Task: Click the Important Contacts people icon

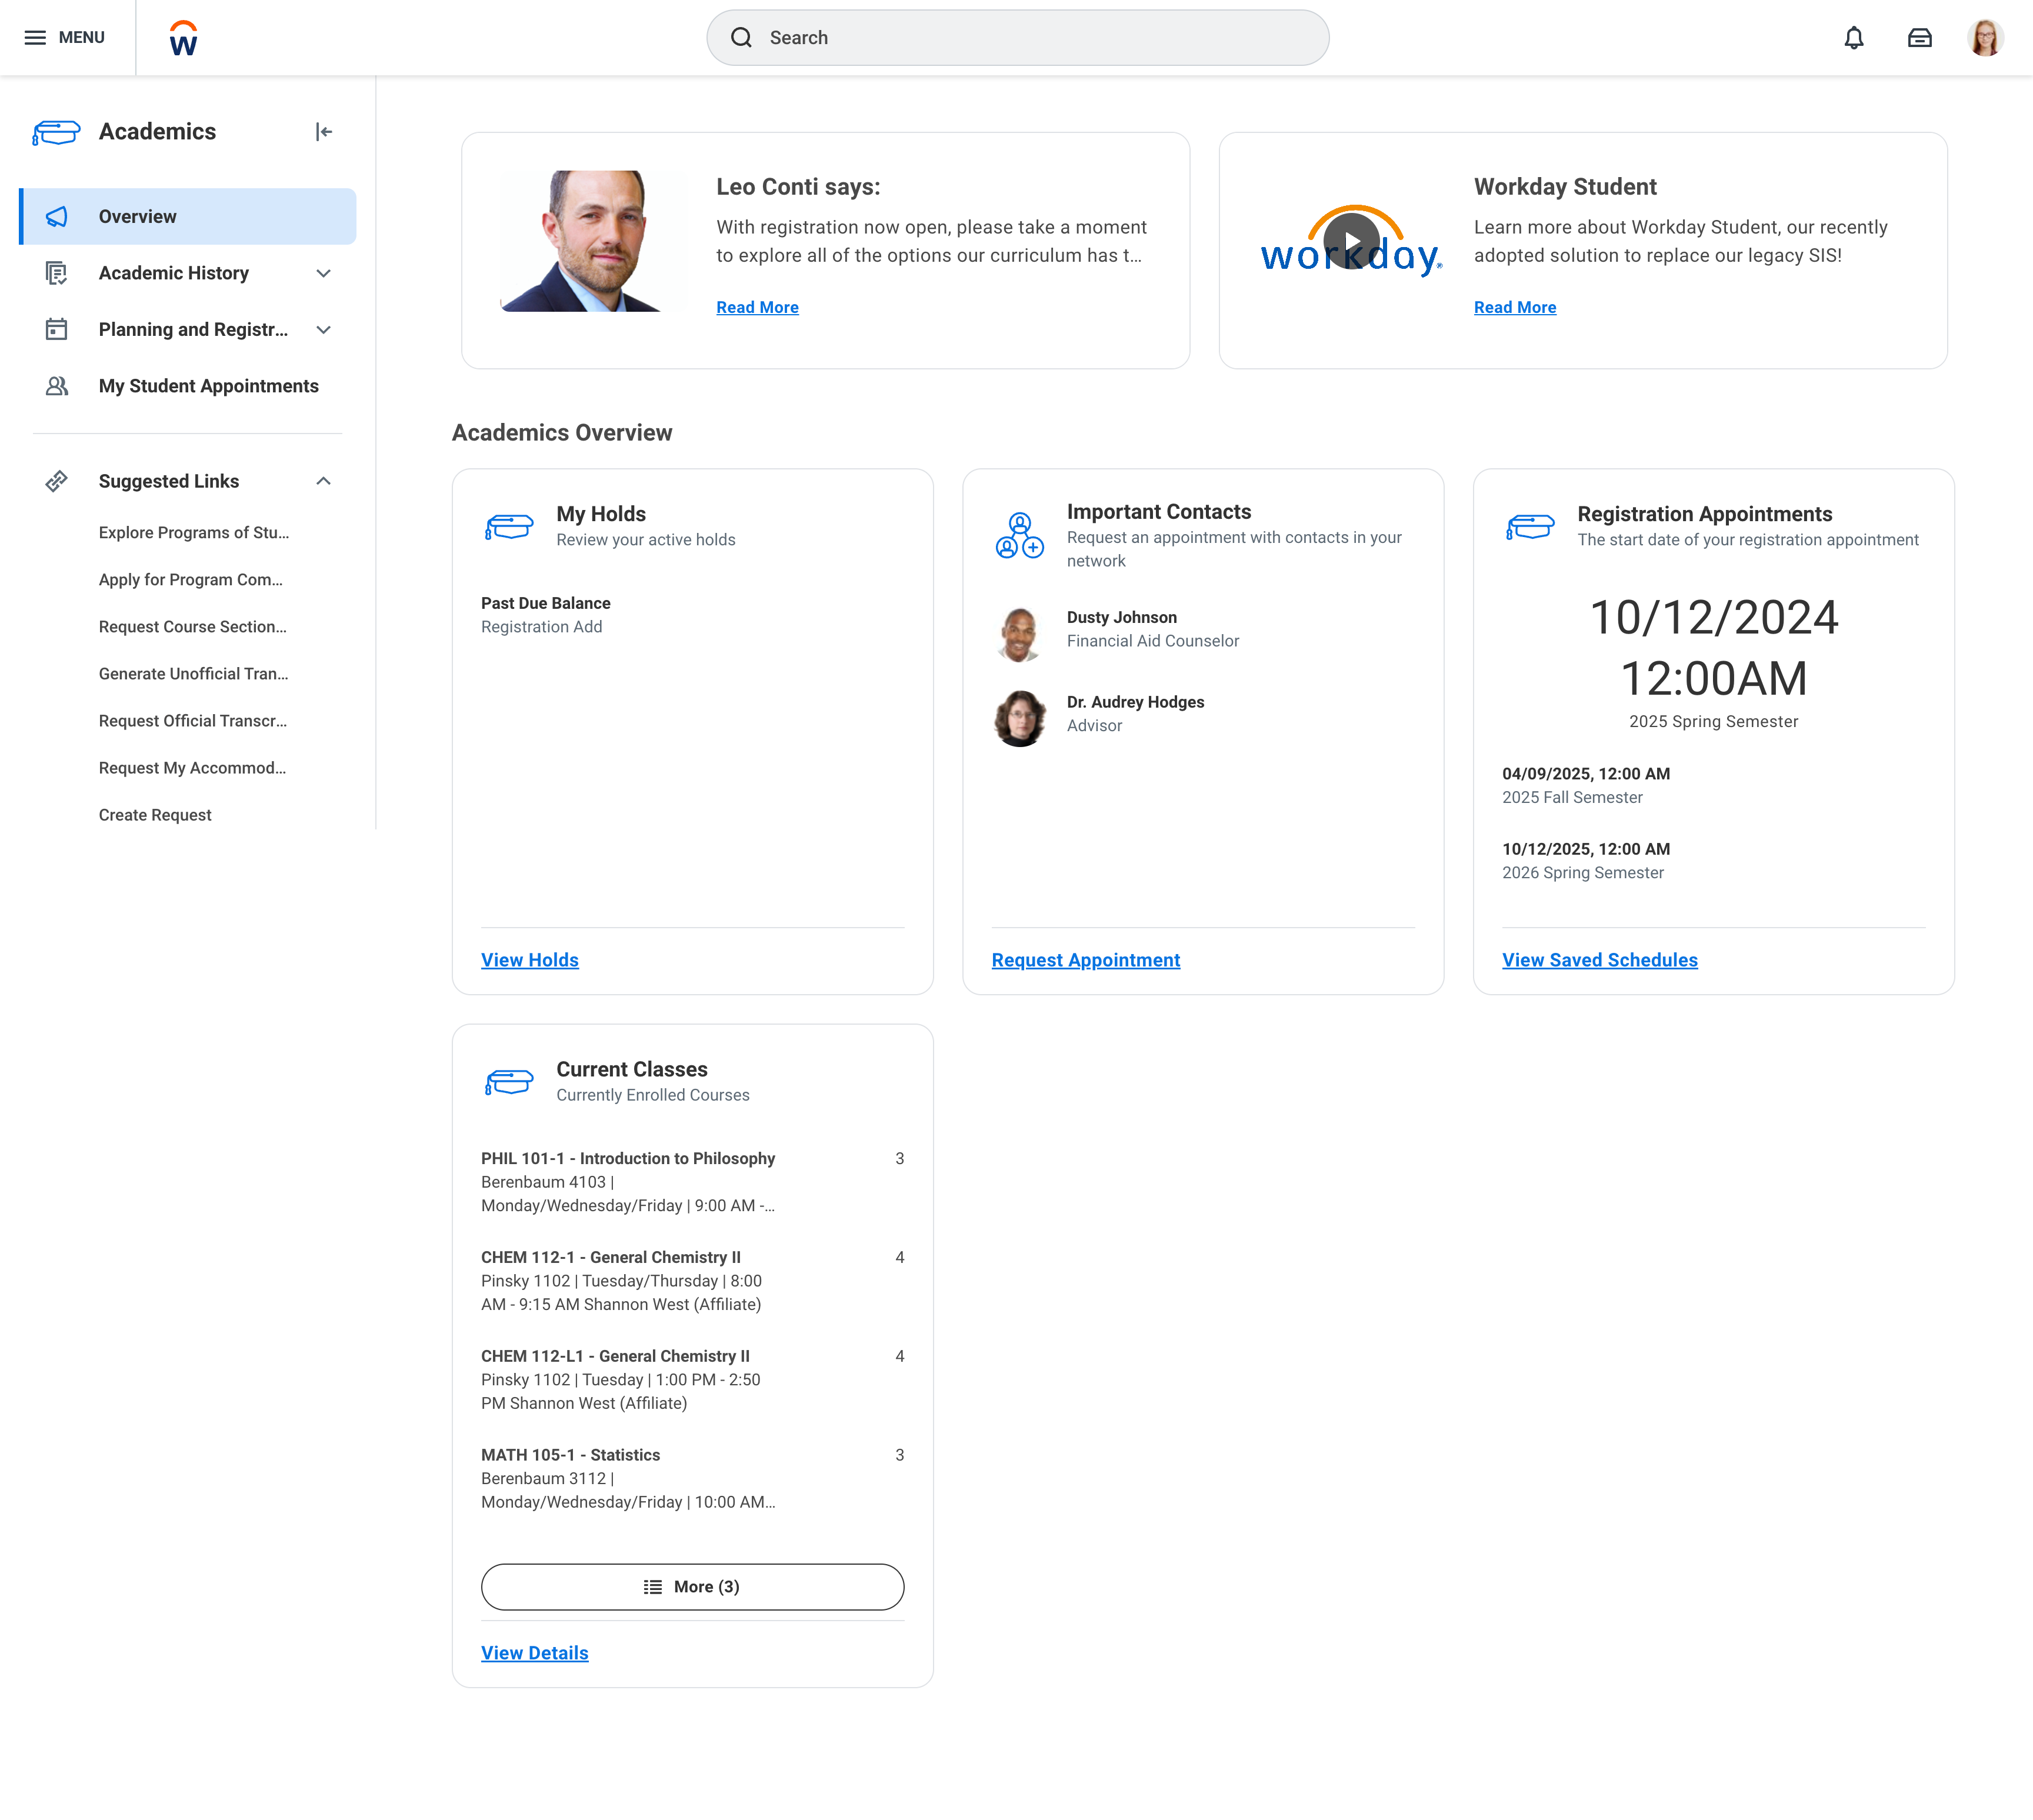Action: 1019,535
